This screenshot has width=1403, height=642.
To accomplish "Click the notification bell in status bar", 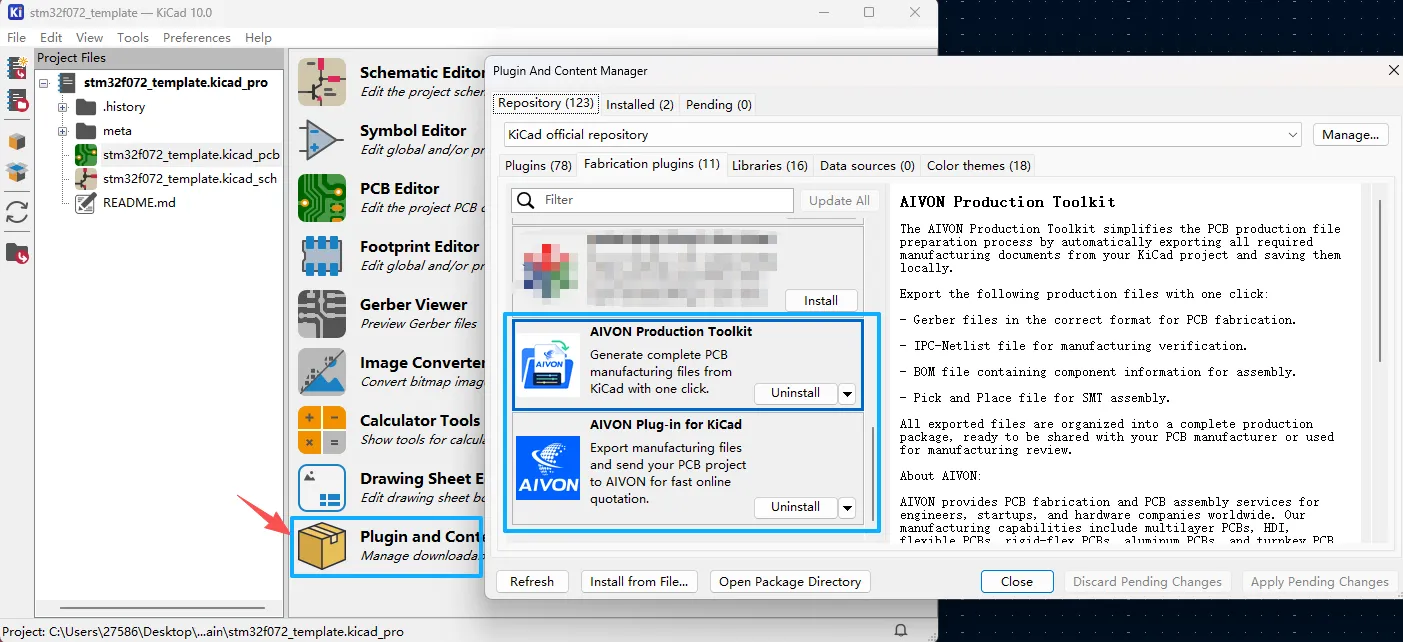I will tap(900, 631).
